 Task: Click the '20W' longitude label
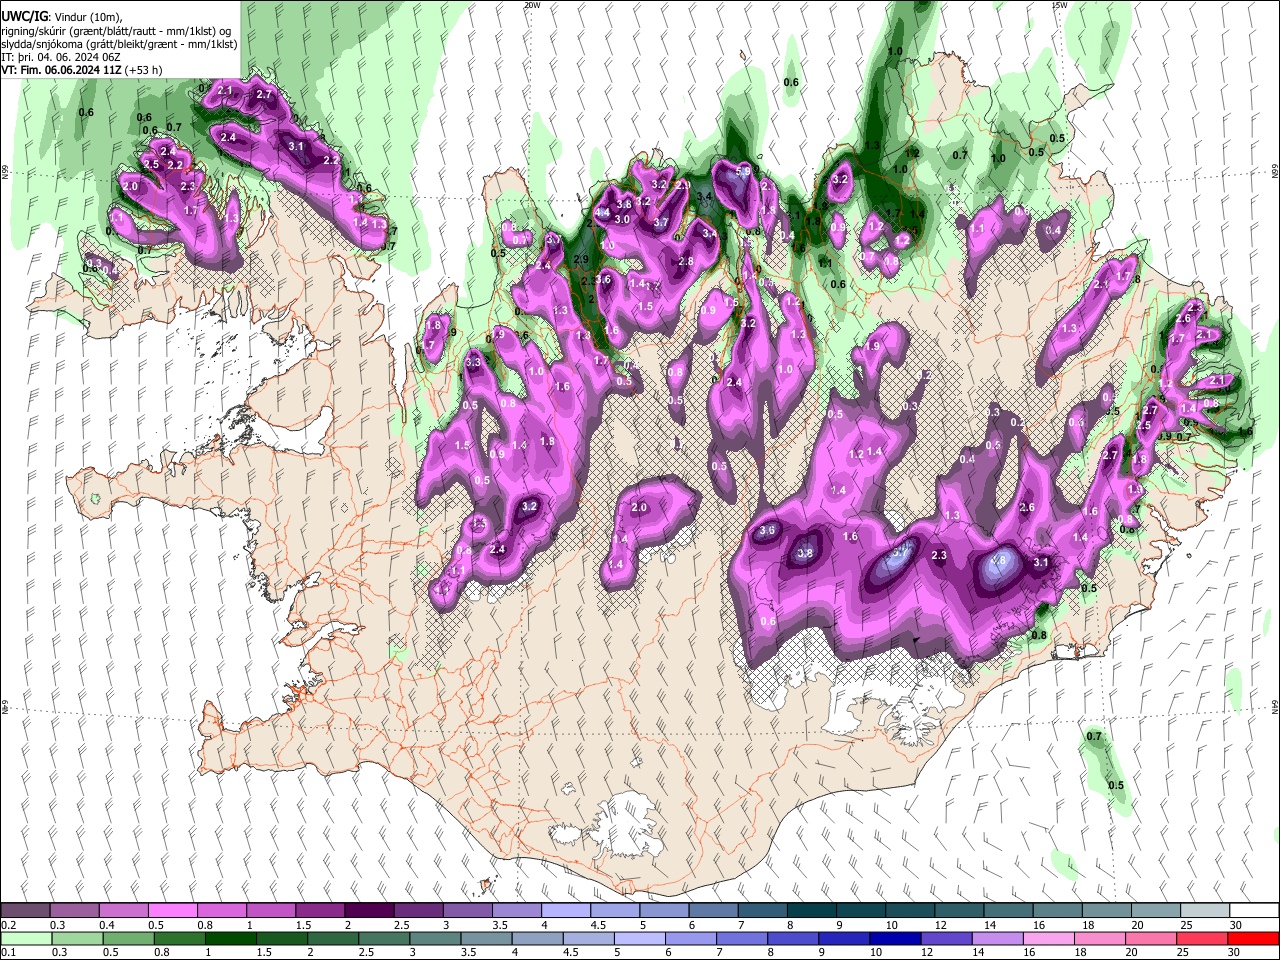[x=532, y=5]
